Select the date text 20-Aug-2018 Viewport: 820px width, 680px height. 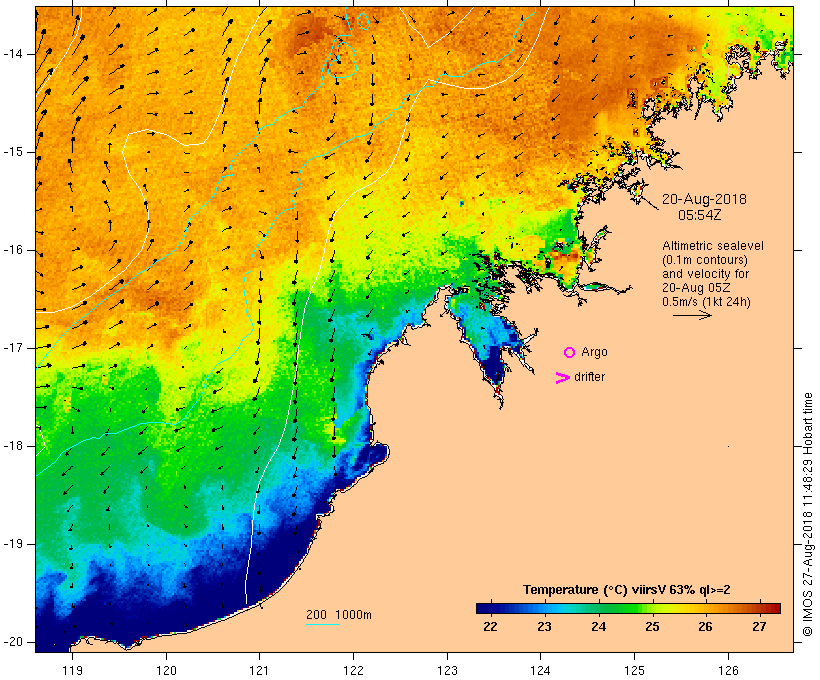704,199
